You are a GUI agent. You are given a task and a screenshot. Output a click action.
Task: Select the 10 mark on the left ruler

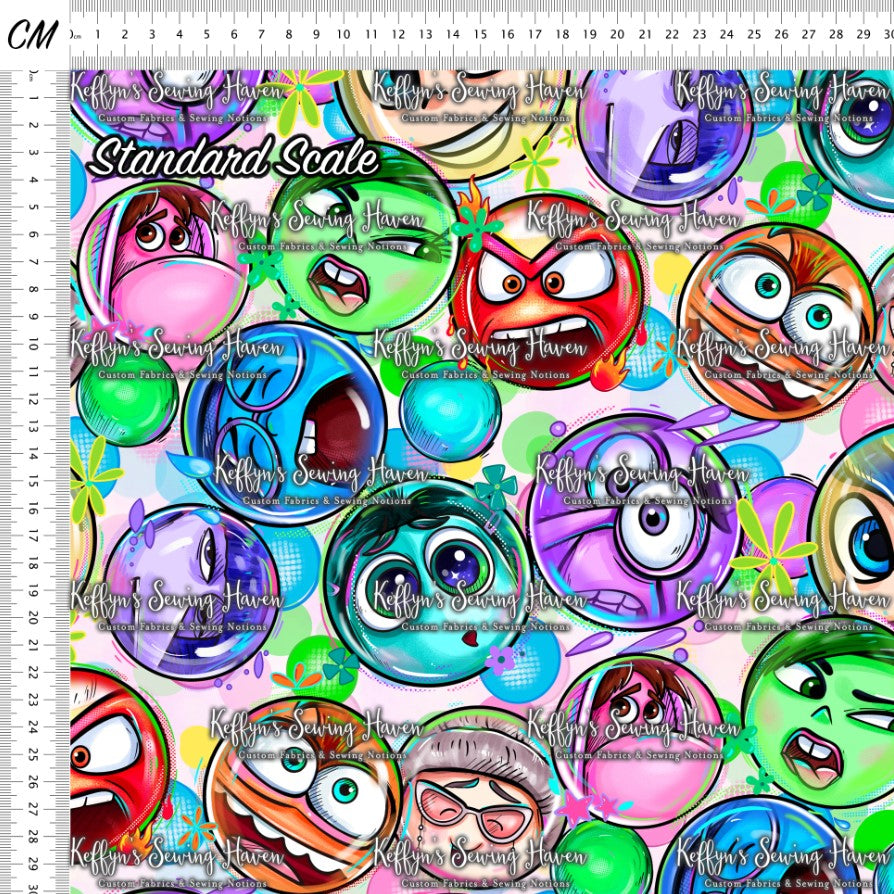click(34, 344)
